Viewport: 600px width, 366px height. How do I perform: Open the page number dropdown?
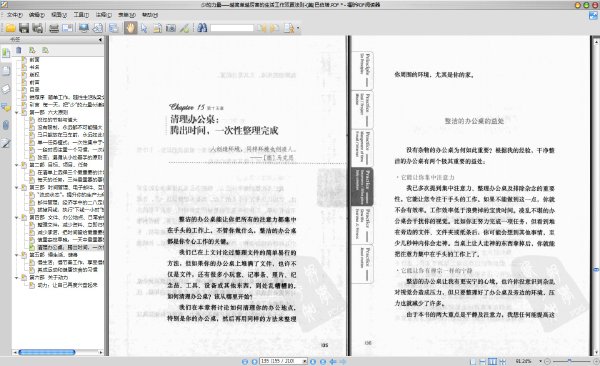[x=305, y=361]
